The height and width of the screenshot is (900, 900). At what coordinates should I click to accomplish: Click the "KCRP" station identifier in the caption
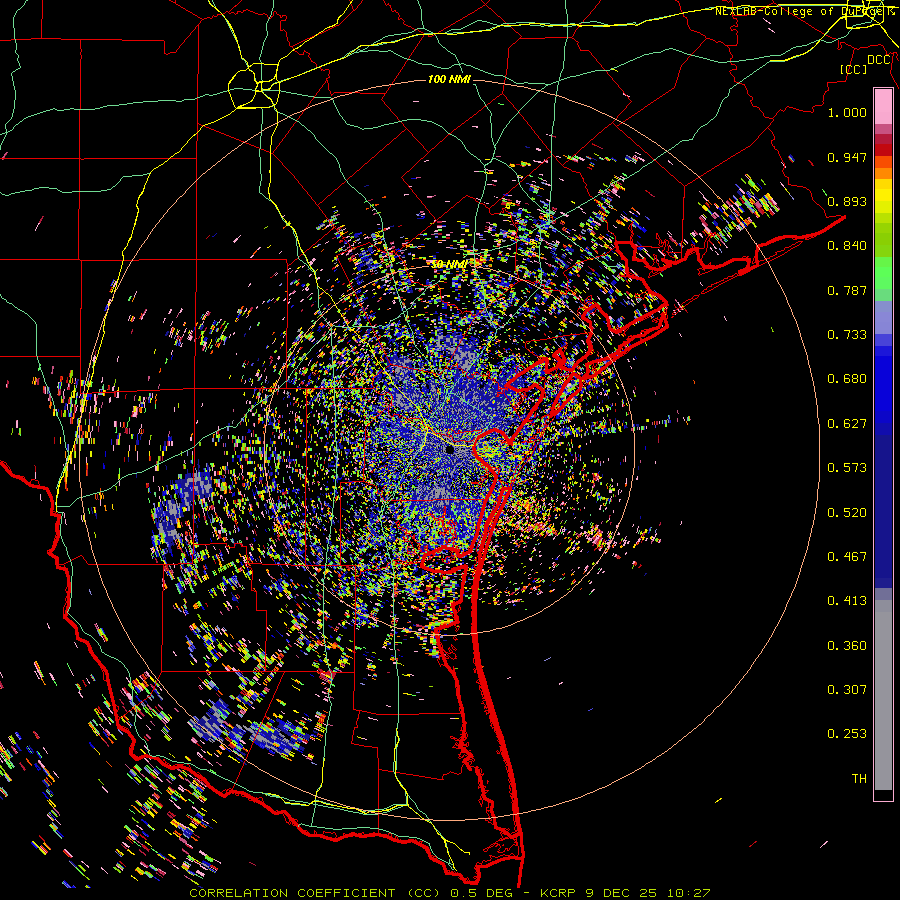click(x=558, y=893)
